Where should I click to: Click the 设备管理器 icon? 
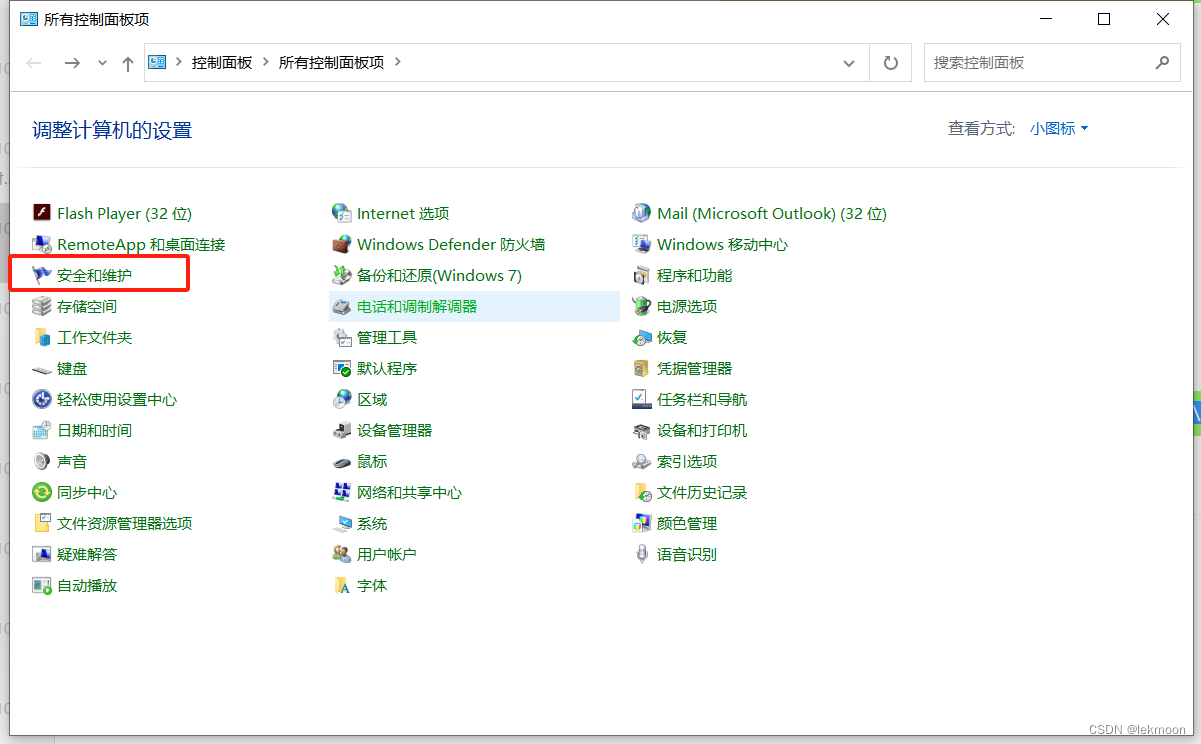coord(341,430)
